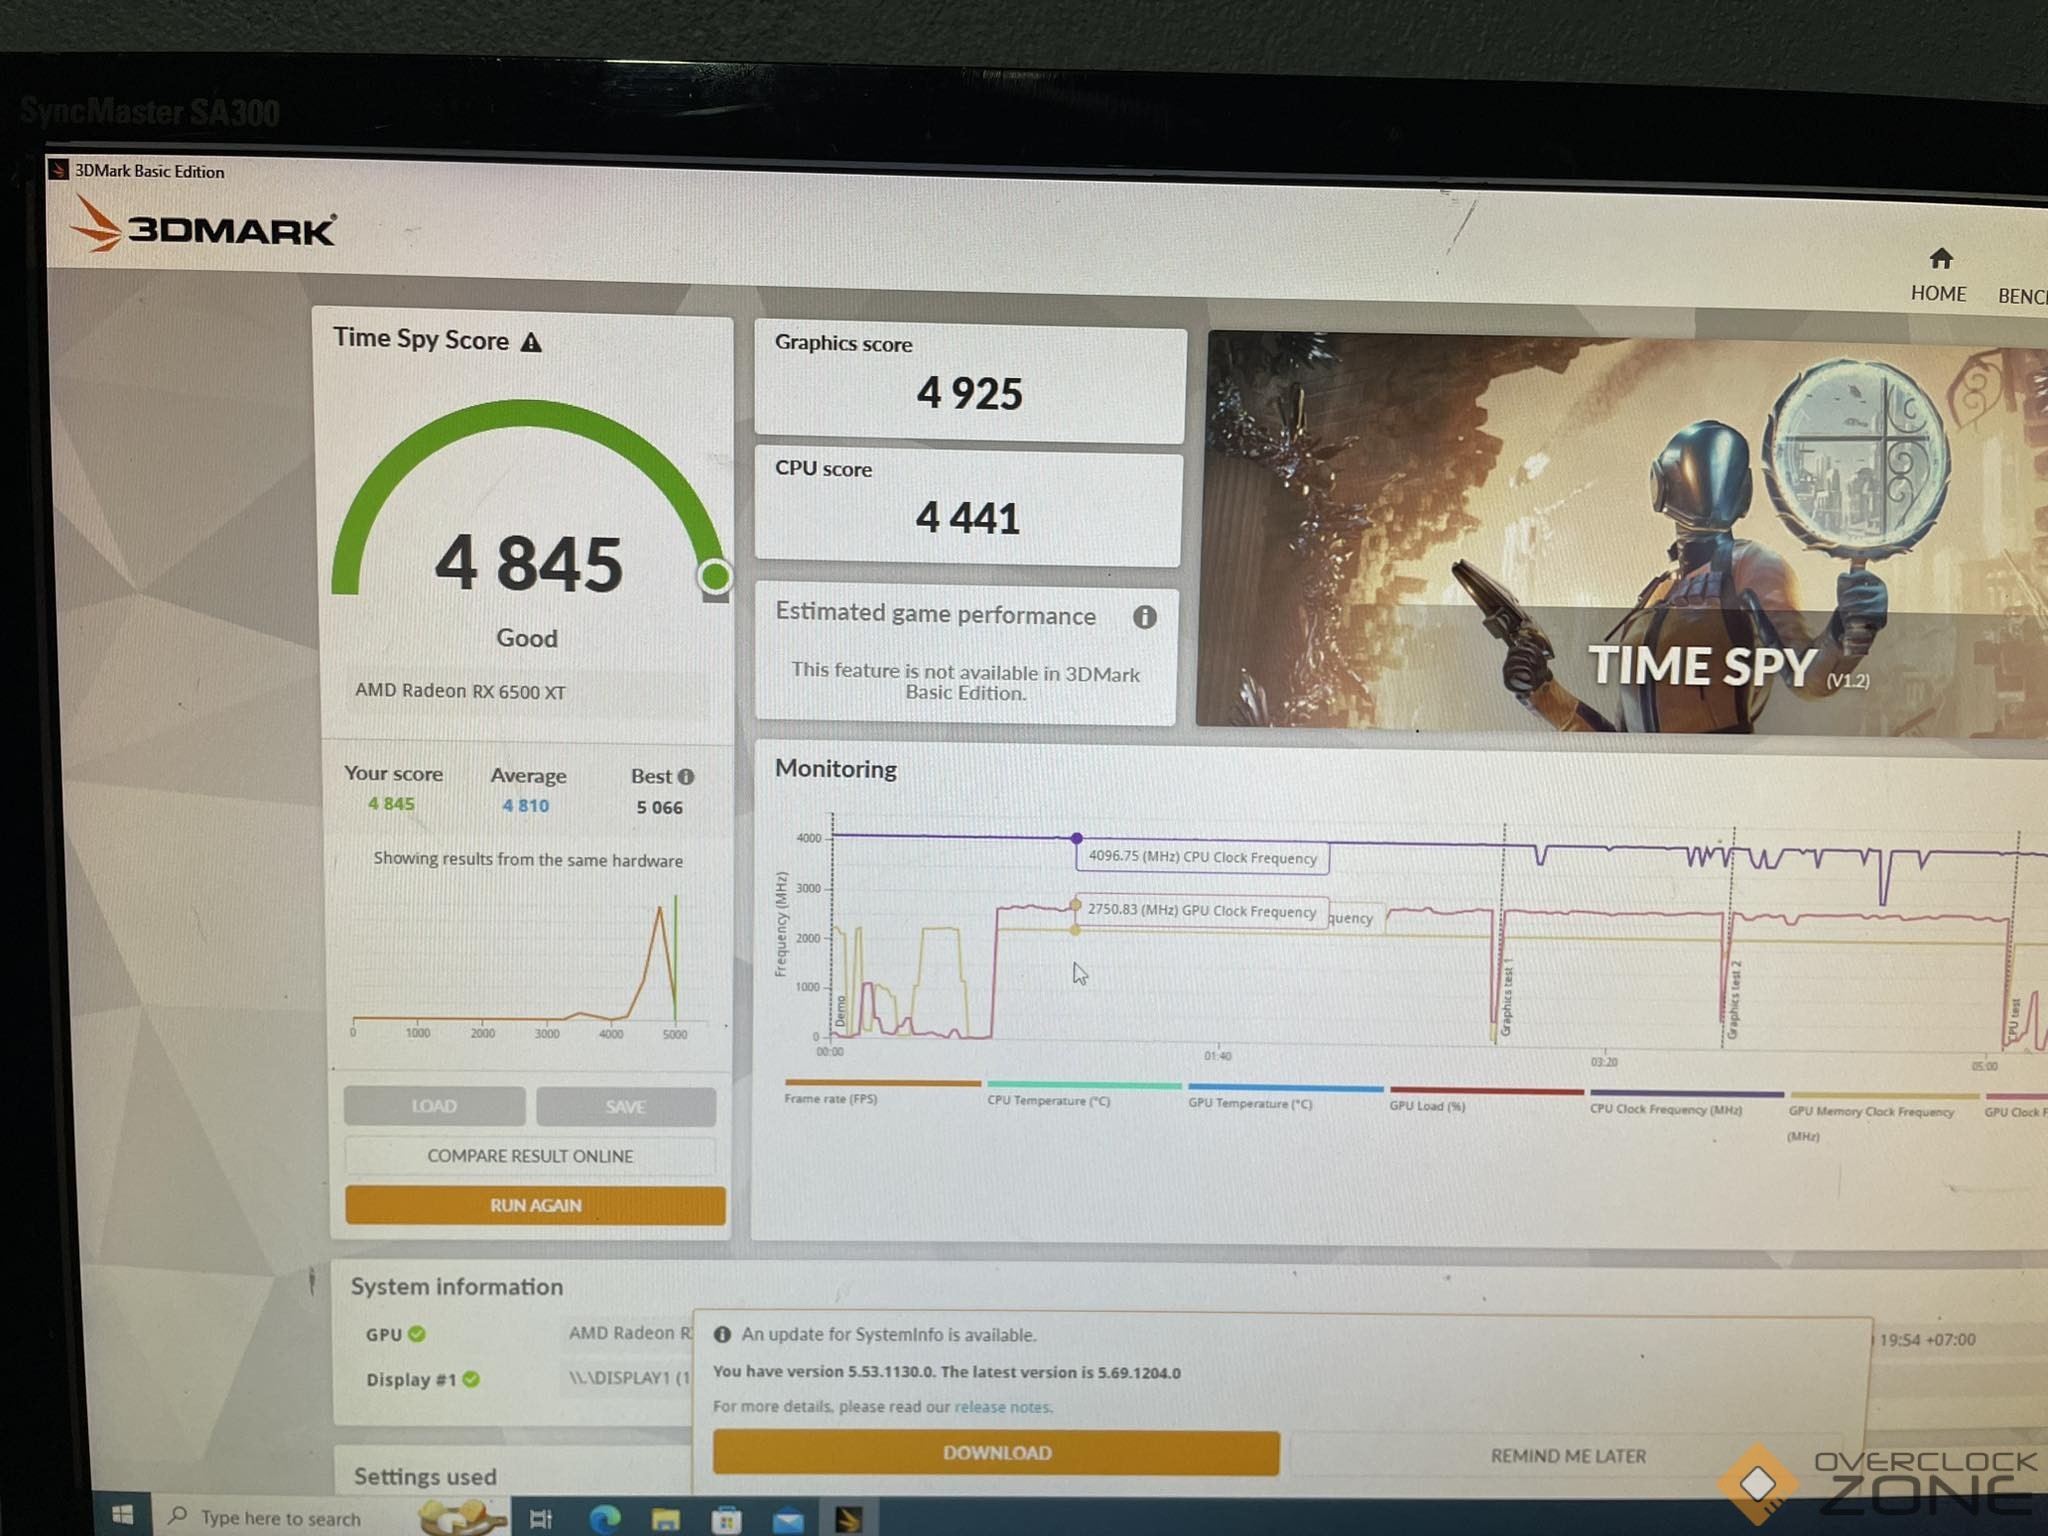Click the 3DMark taskbar icon
2048x1536 pixels.
(x=849, y=1520)
